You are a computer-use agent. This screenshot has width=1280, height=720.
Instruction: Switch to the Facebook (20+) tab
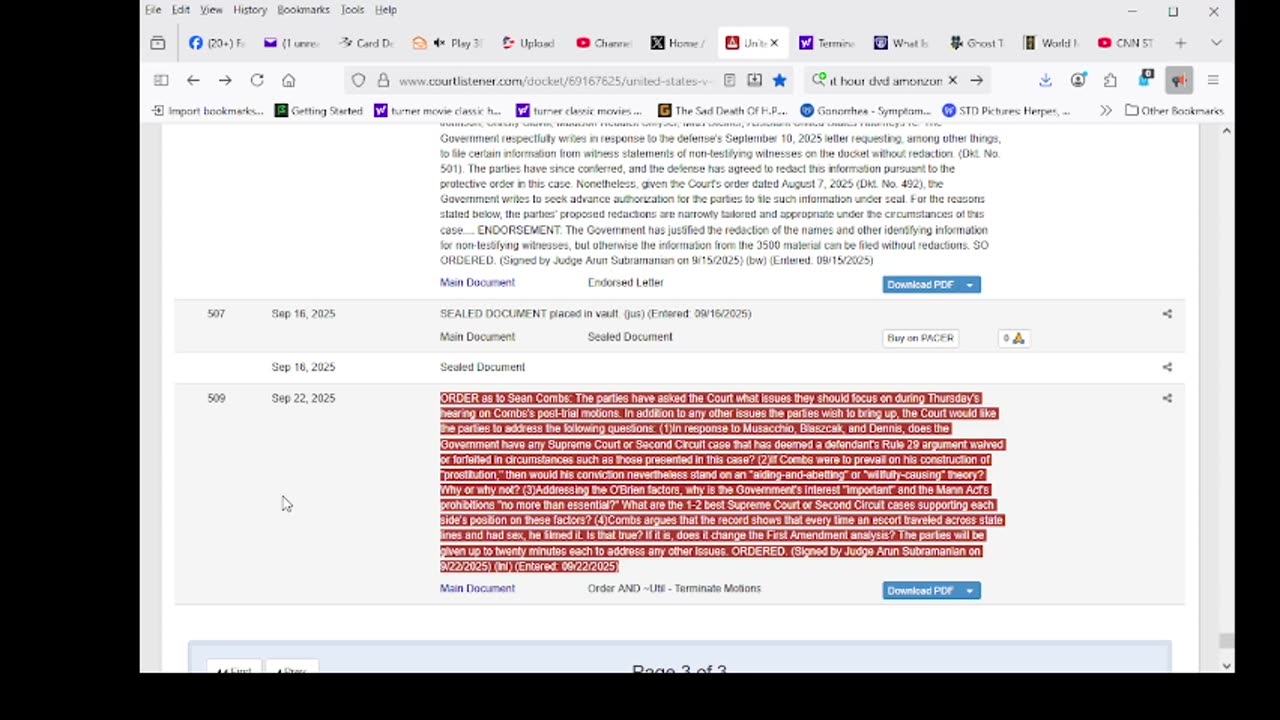(215, 43)
